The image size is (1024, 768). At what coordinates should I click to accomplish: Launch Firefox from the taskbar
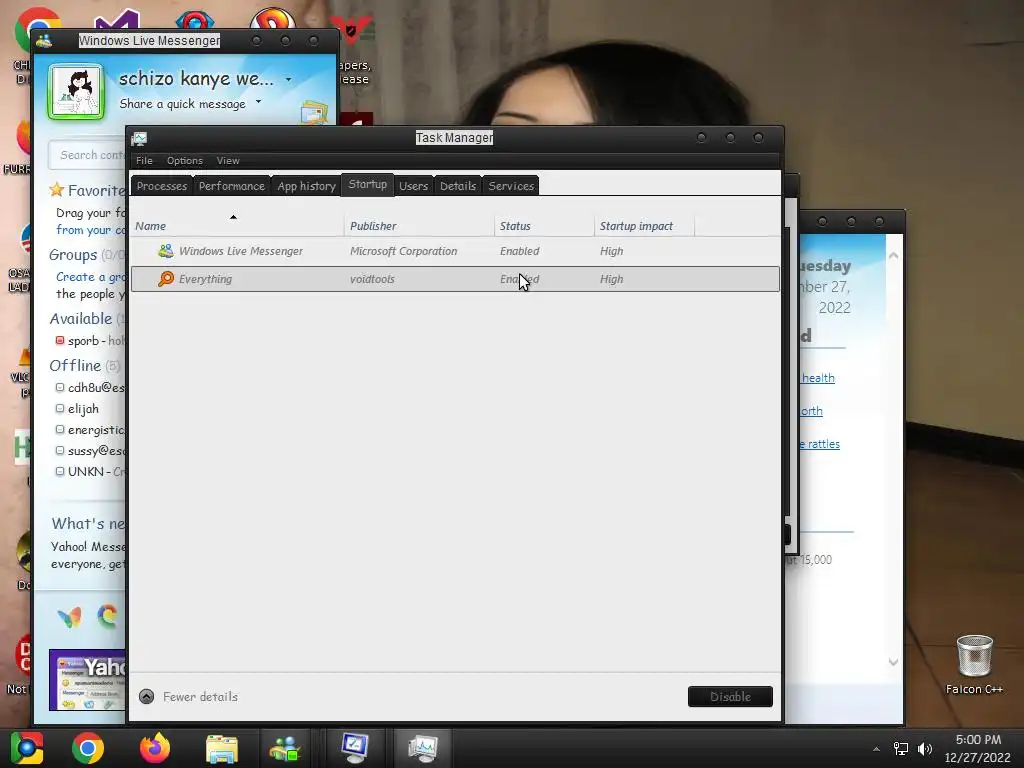[155, 748]
